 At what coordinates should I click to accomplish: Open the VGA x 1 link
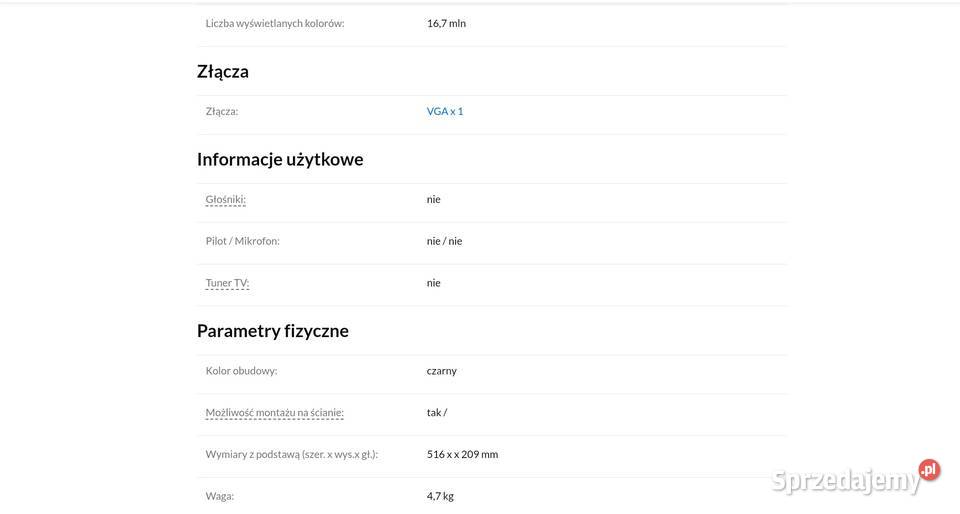click(444, 111)
